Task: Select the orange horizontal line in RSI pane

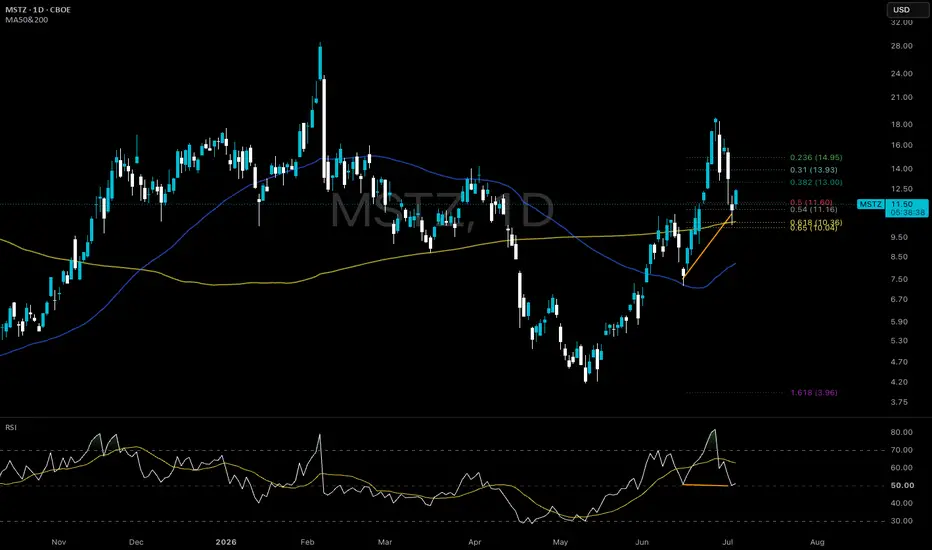Action: (x=706, y=485)
